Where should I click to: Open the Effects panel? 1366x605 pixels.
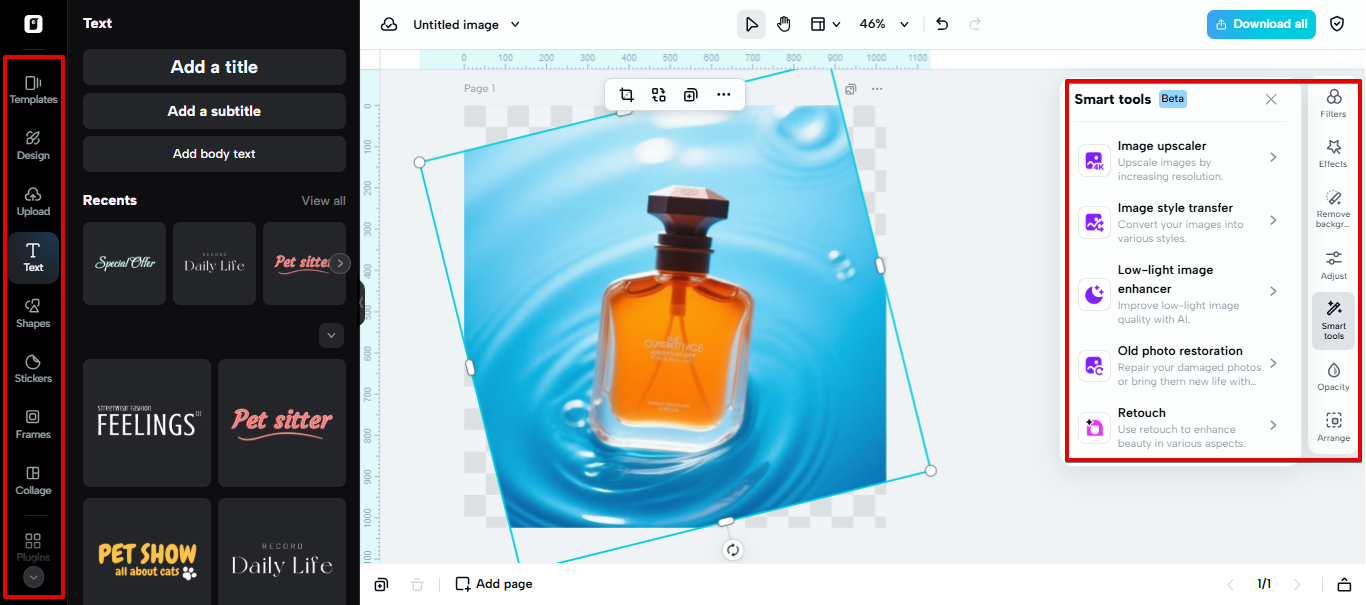(1333, 153)
